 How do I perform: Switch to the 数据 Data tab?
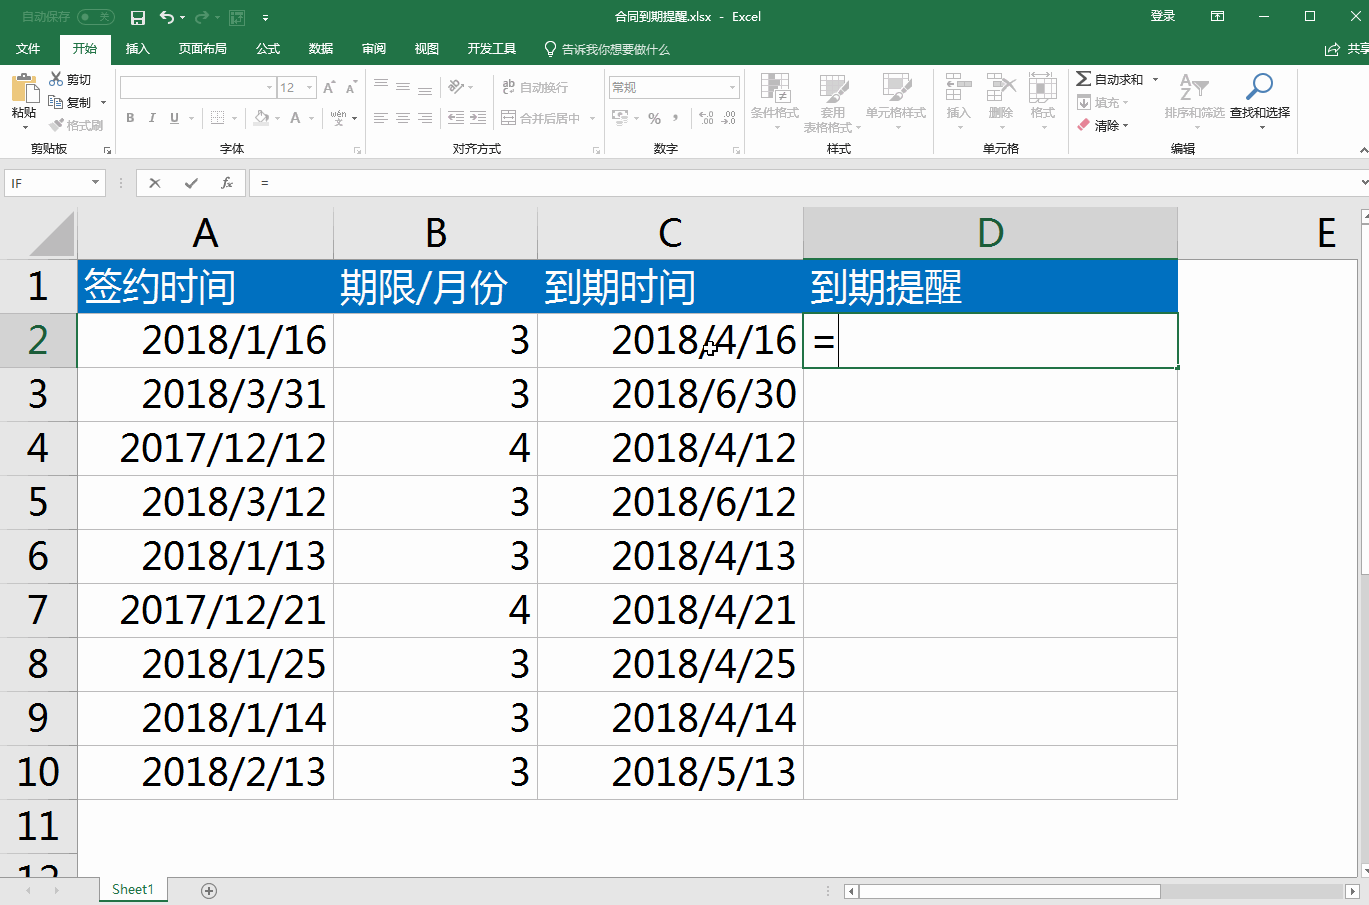(x=321, y=49)
